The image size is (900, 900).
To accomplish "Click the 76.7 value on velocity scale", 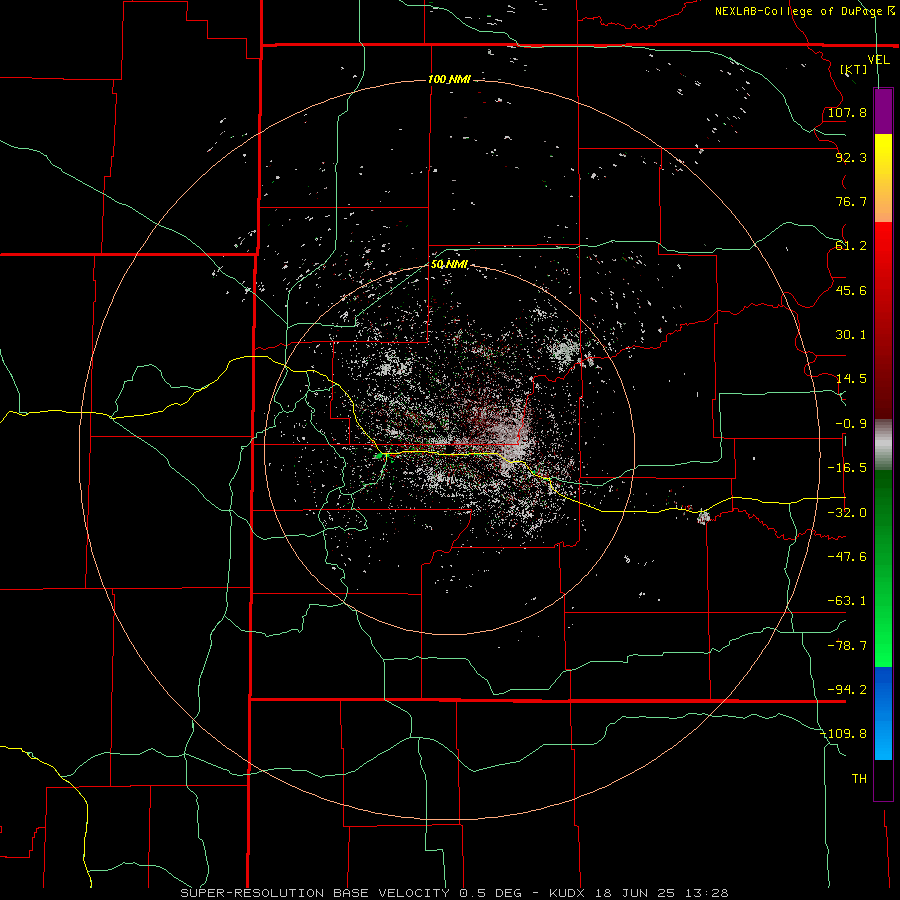I will click(x=851, y=201).
